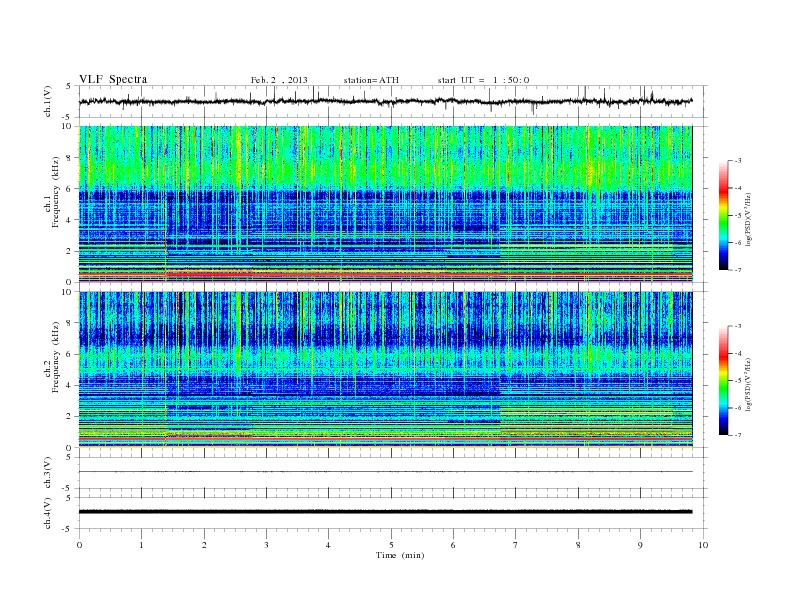Click the "5" upper tick of ch.1(V) axis
This screenshot has width=792, height=612.
[x=69, y=86]
